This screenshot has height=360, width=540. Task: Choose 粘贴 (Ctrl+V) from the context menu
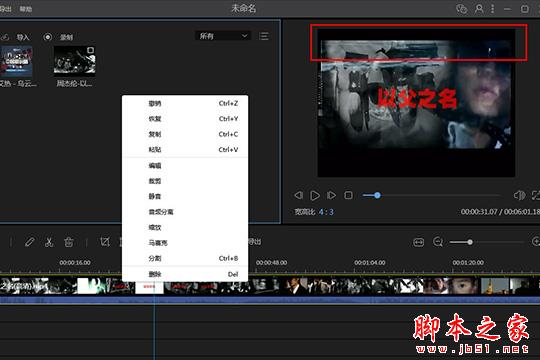point(185,150)
